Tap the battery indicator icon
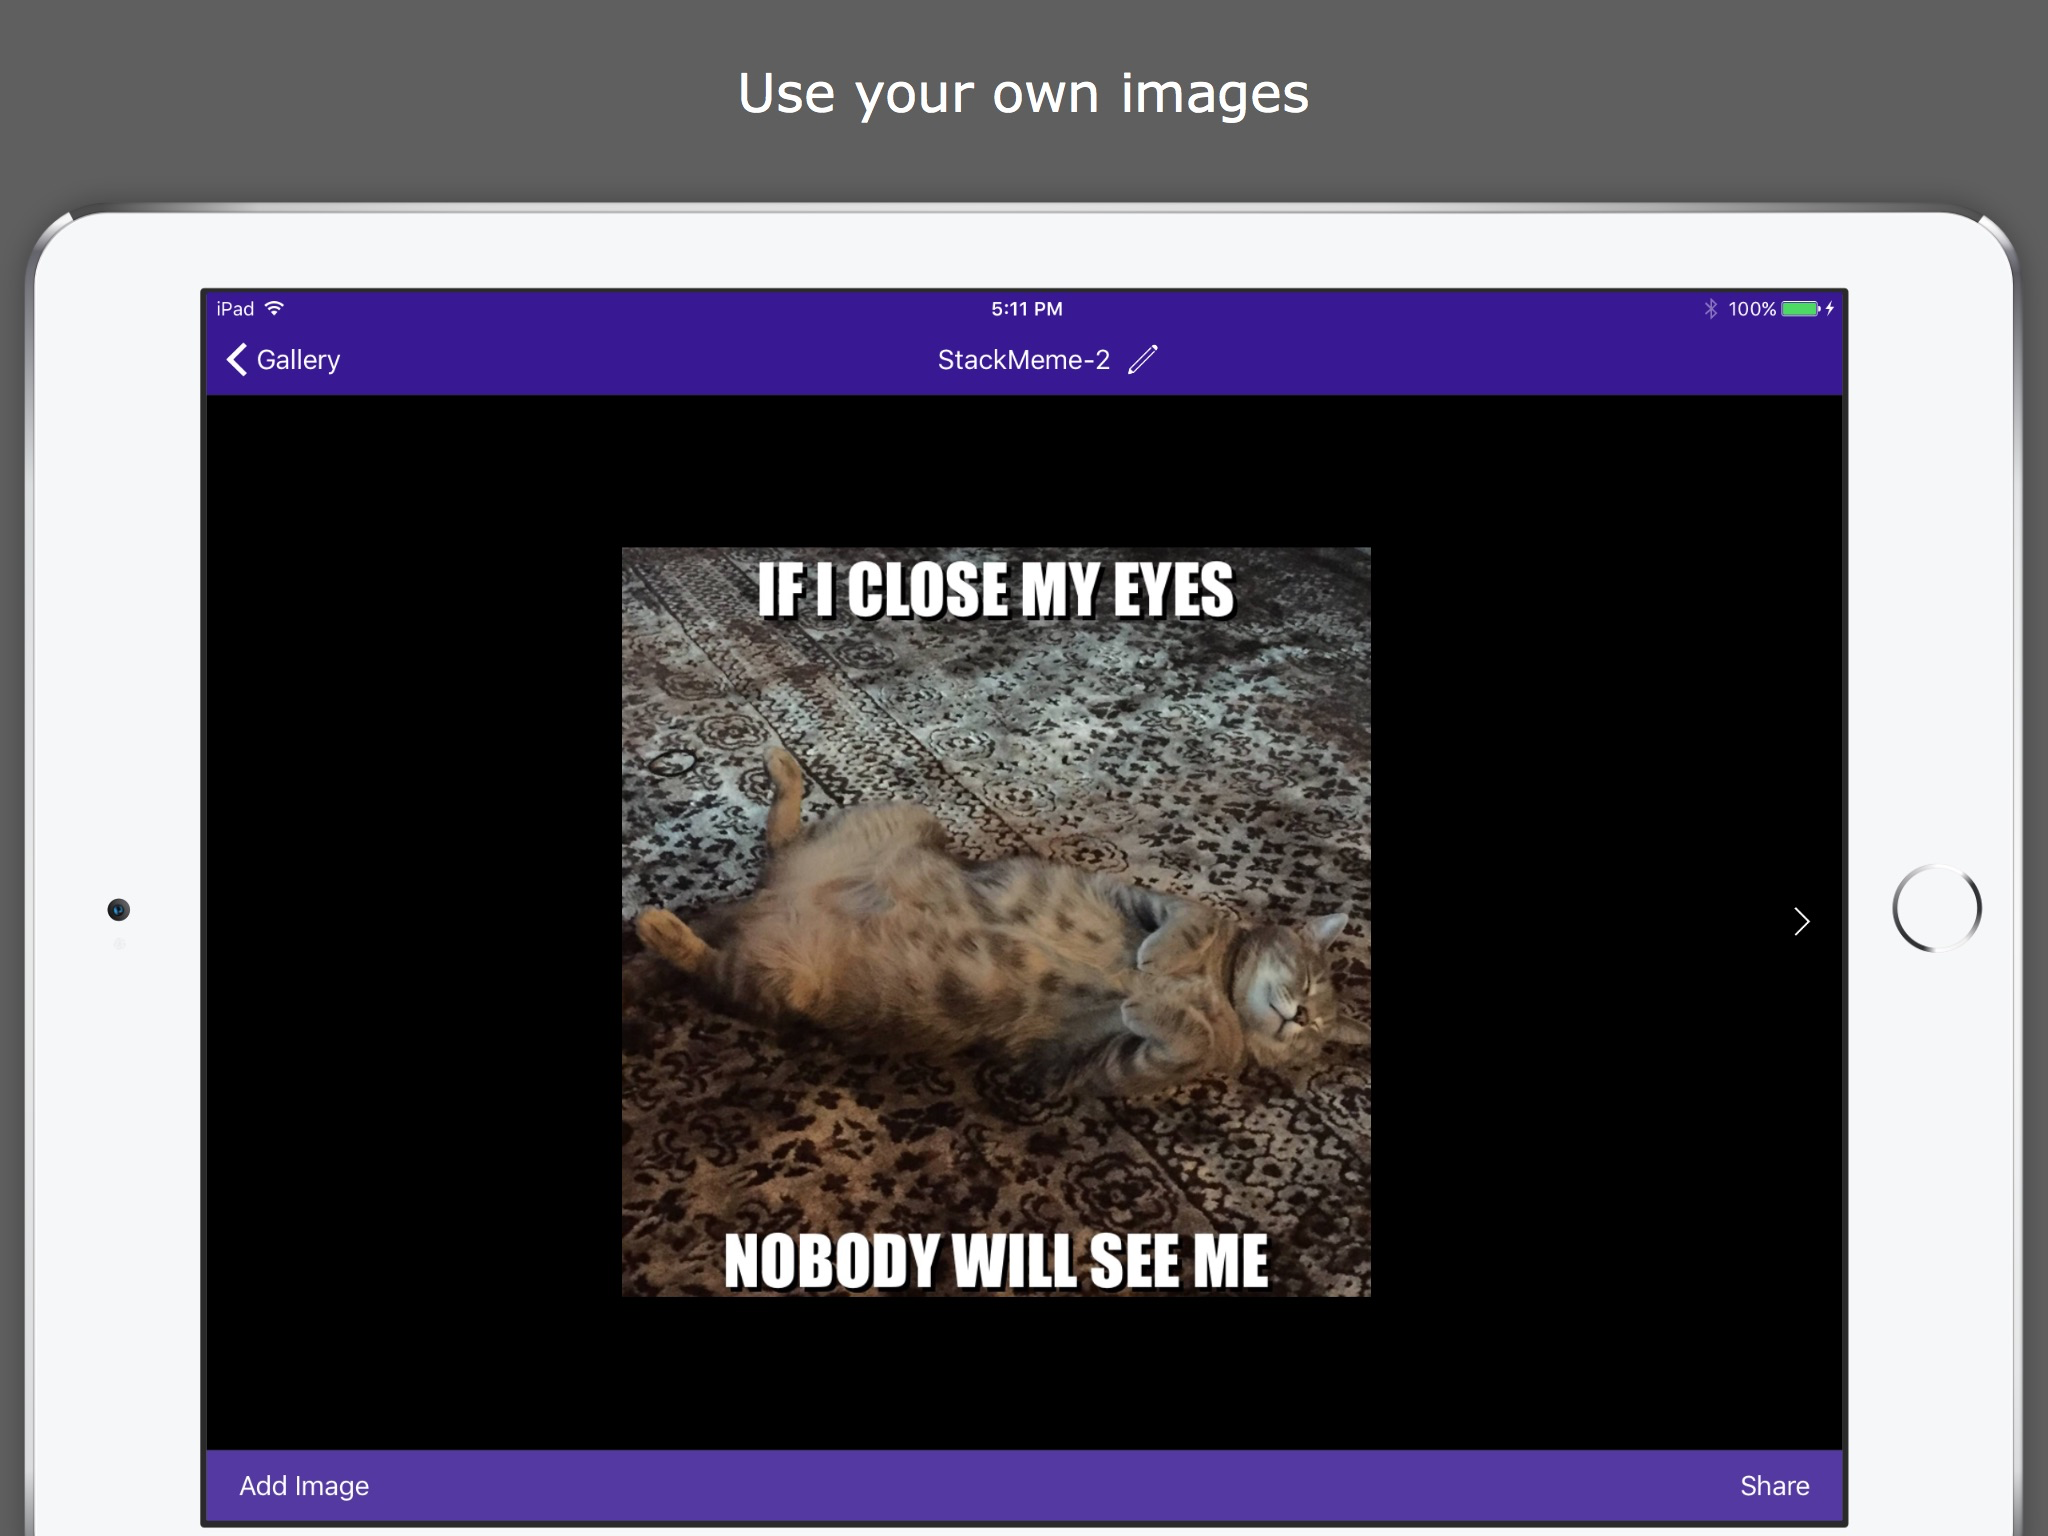 tap(1800, 308)
